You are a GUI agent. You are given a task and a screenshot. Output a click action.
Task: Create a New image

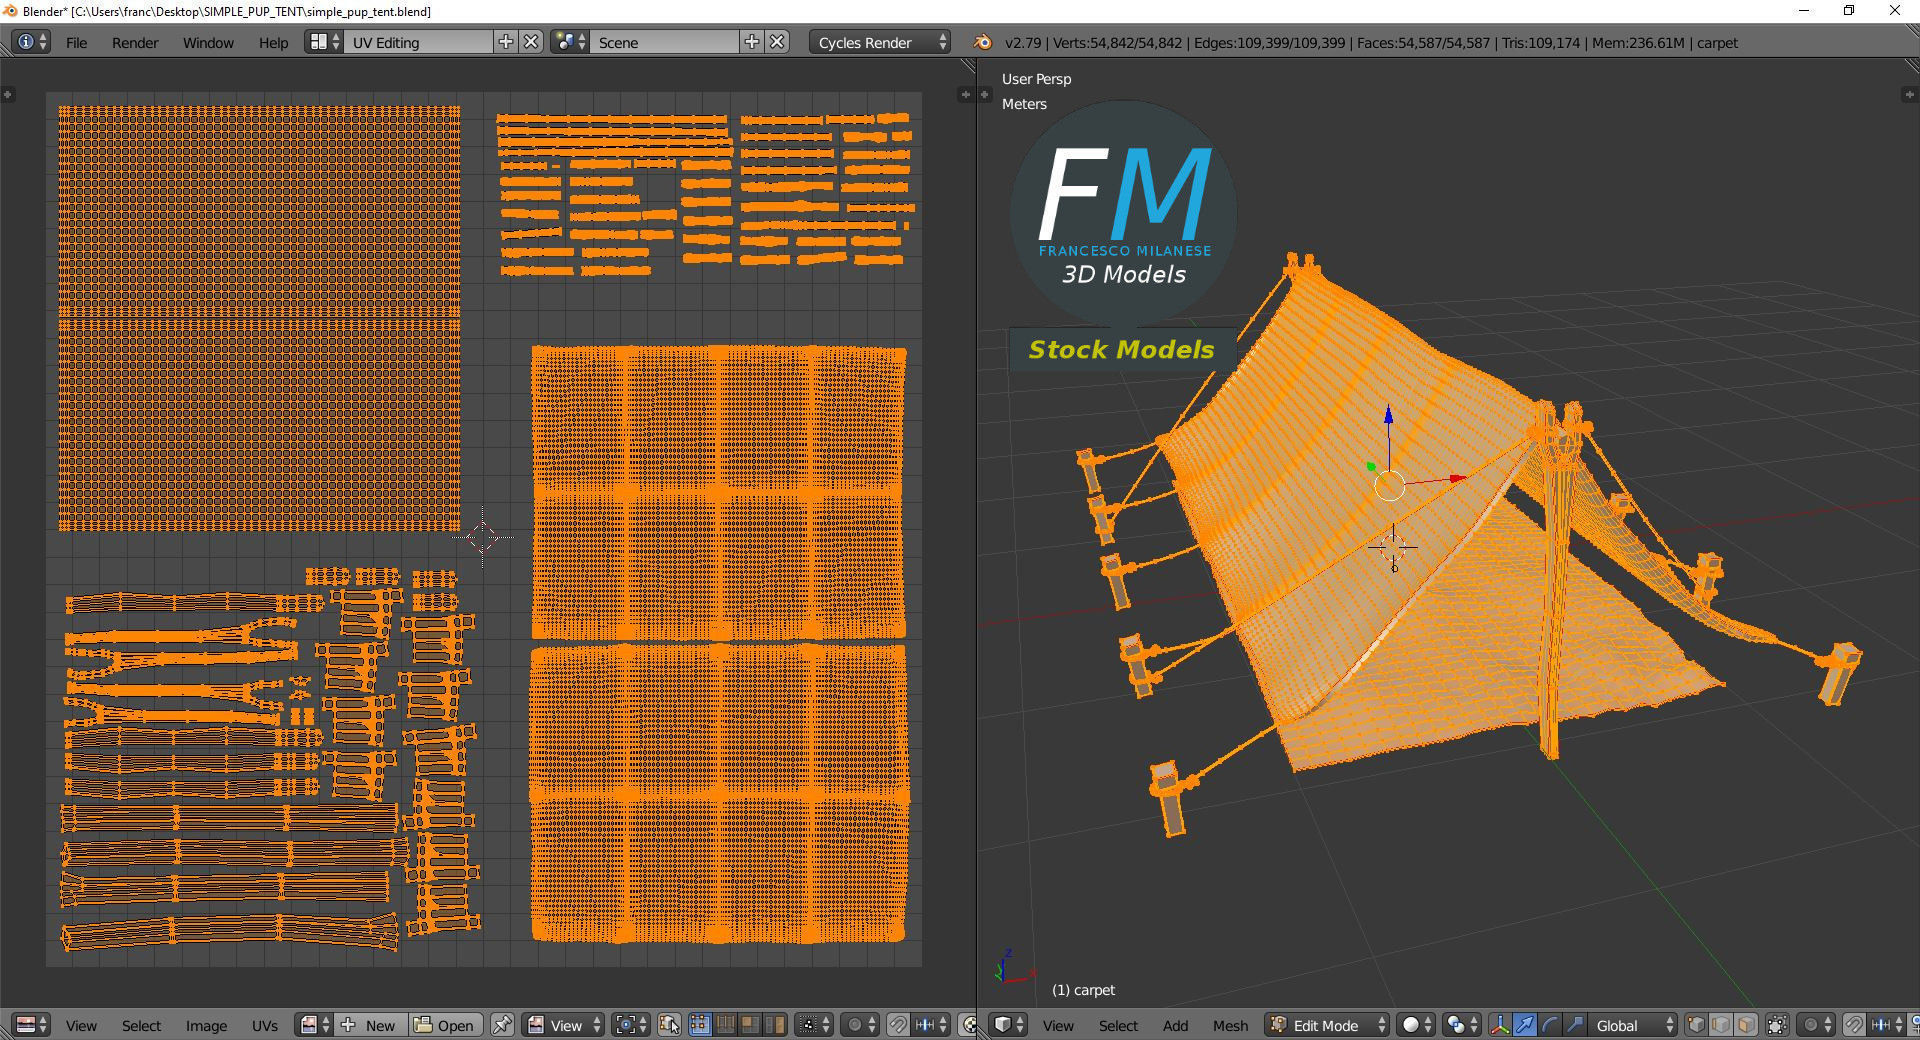371,1025
